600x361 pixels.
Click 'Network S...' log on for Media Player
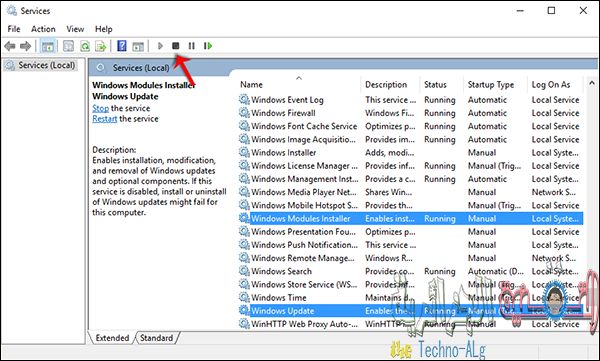coord(554,192)
